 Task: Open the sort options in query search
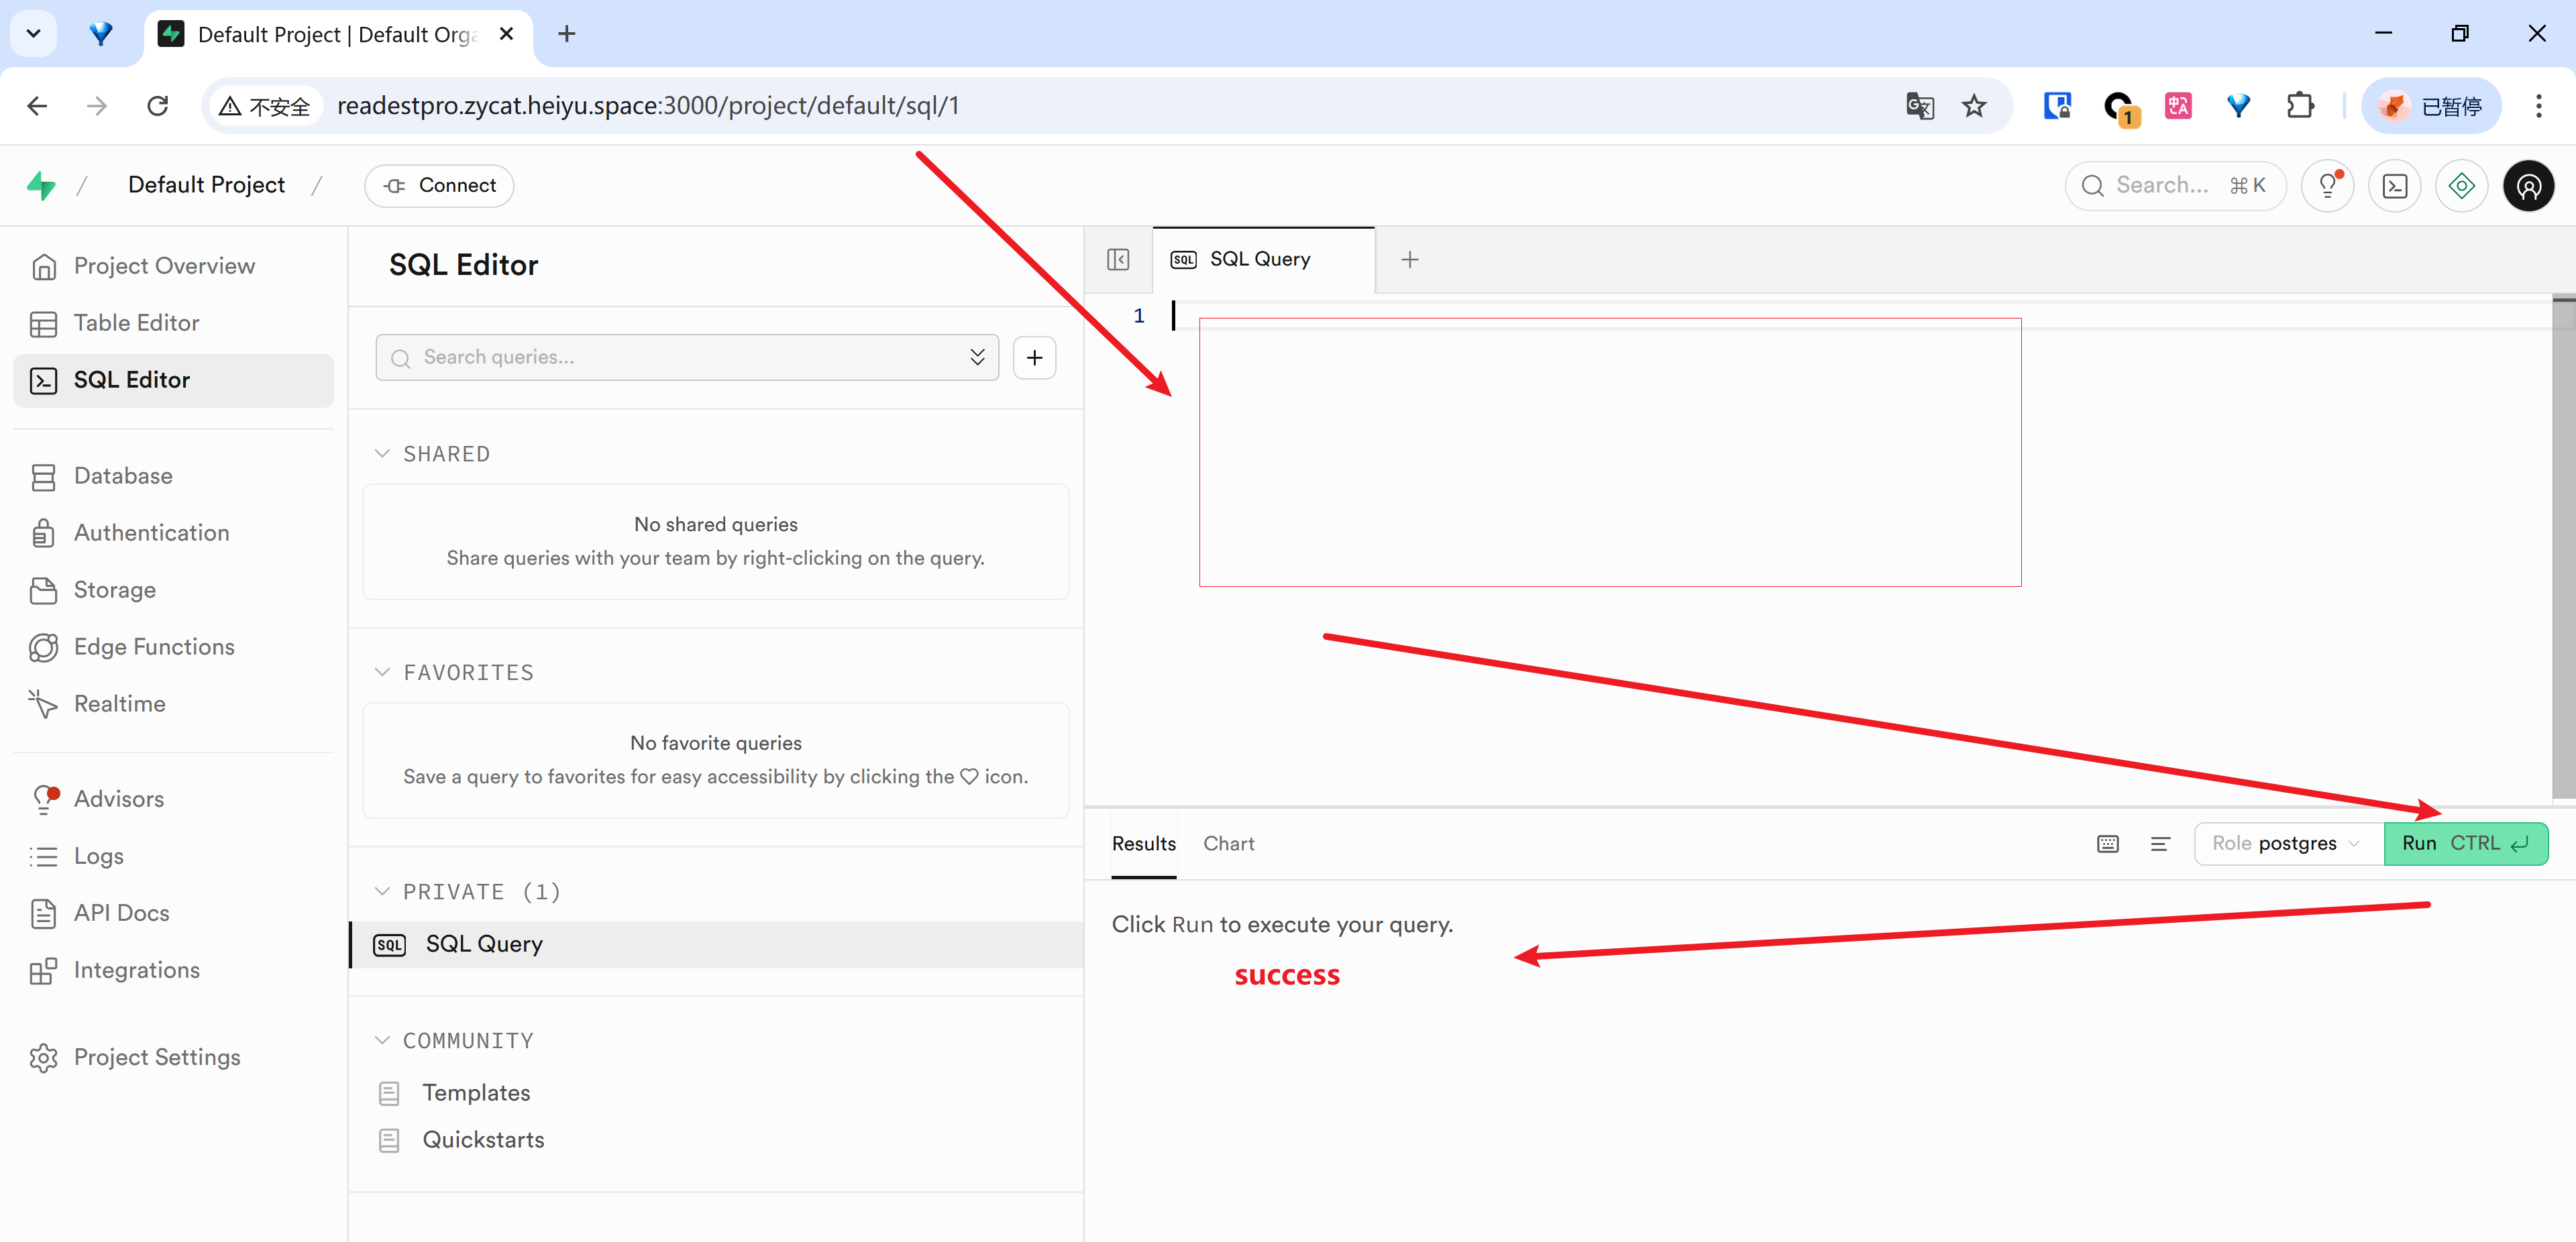point(977,358)
